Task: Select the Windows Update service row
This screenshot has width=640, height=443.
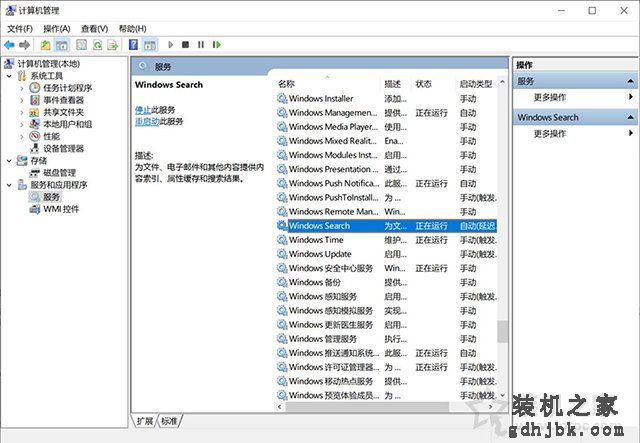Action: [x=386, y=254]
